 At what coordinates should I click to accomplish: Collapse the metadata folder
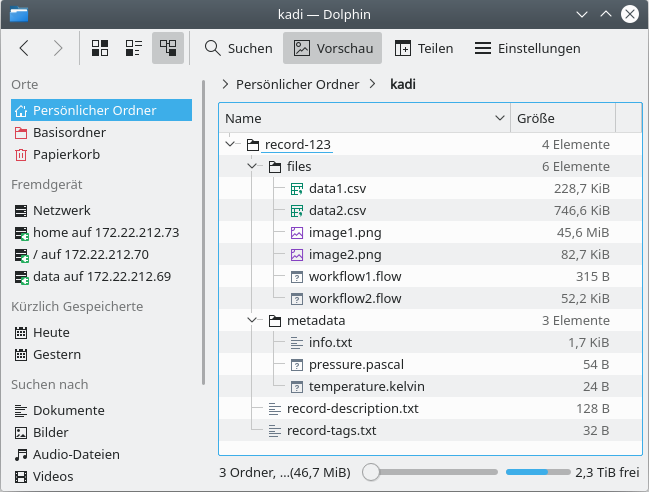click(253, 321)
